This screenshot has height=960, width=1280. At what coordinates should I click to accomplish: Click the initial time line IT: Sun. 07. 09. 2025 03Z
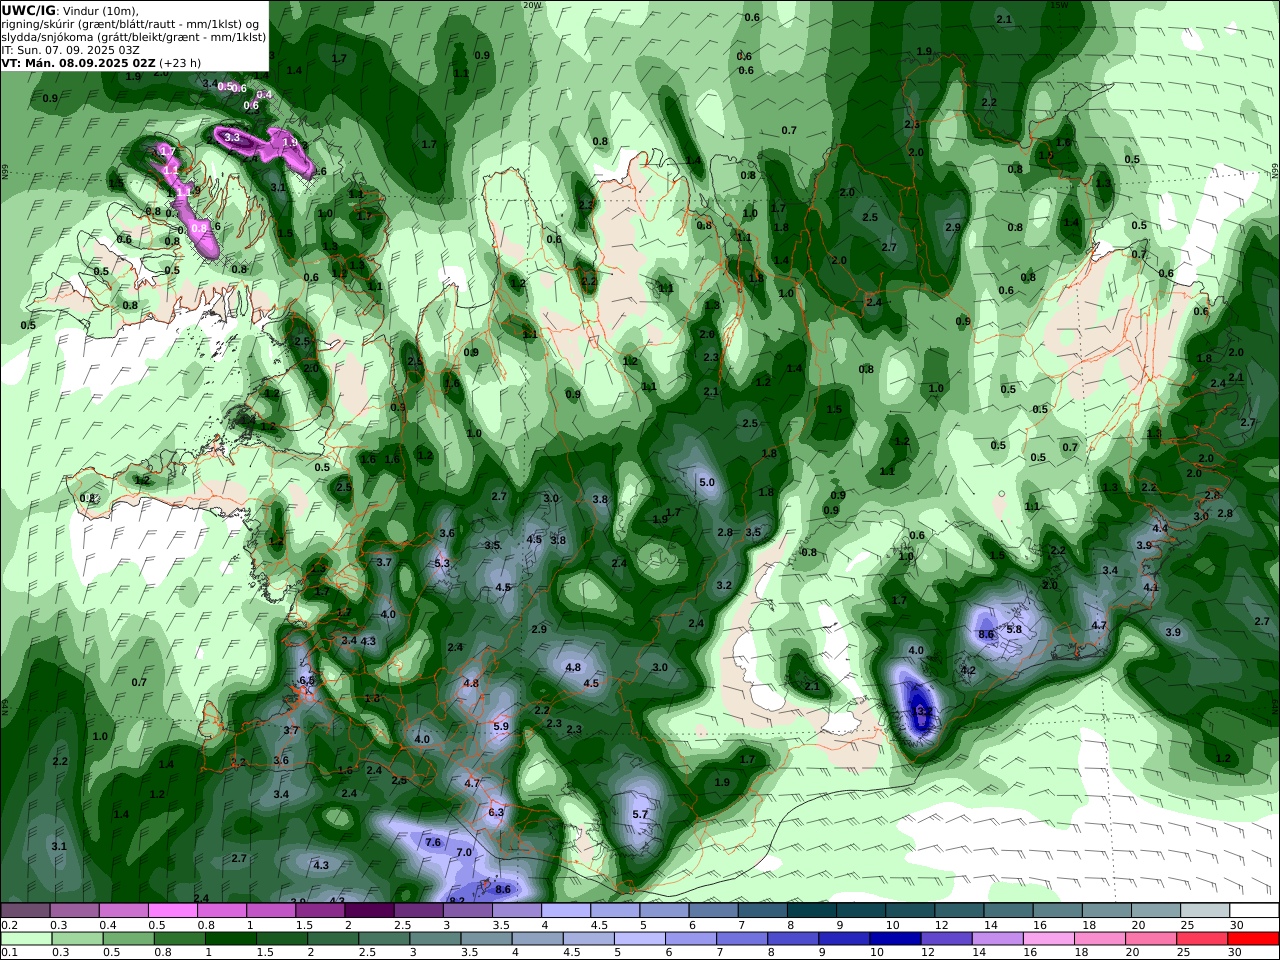[x=69, y=49]
